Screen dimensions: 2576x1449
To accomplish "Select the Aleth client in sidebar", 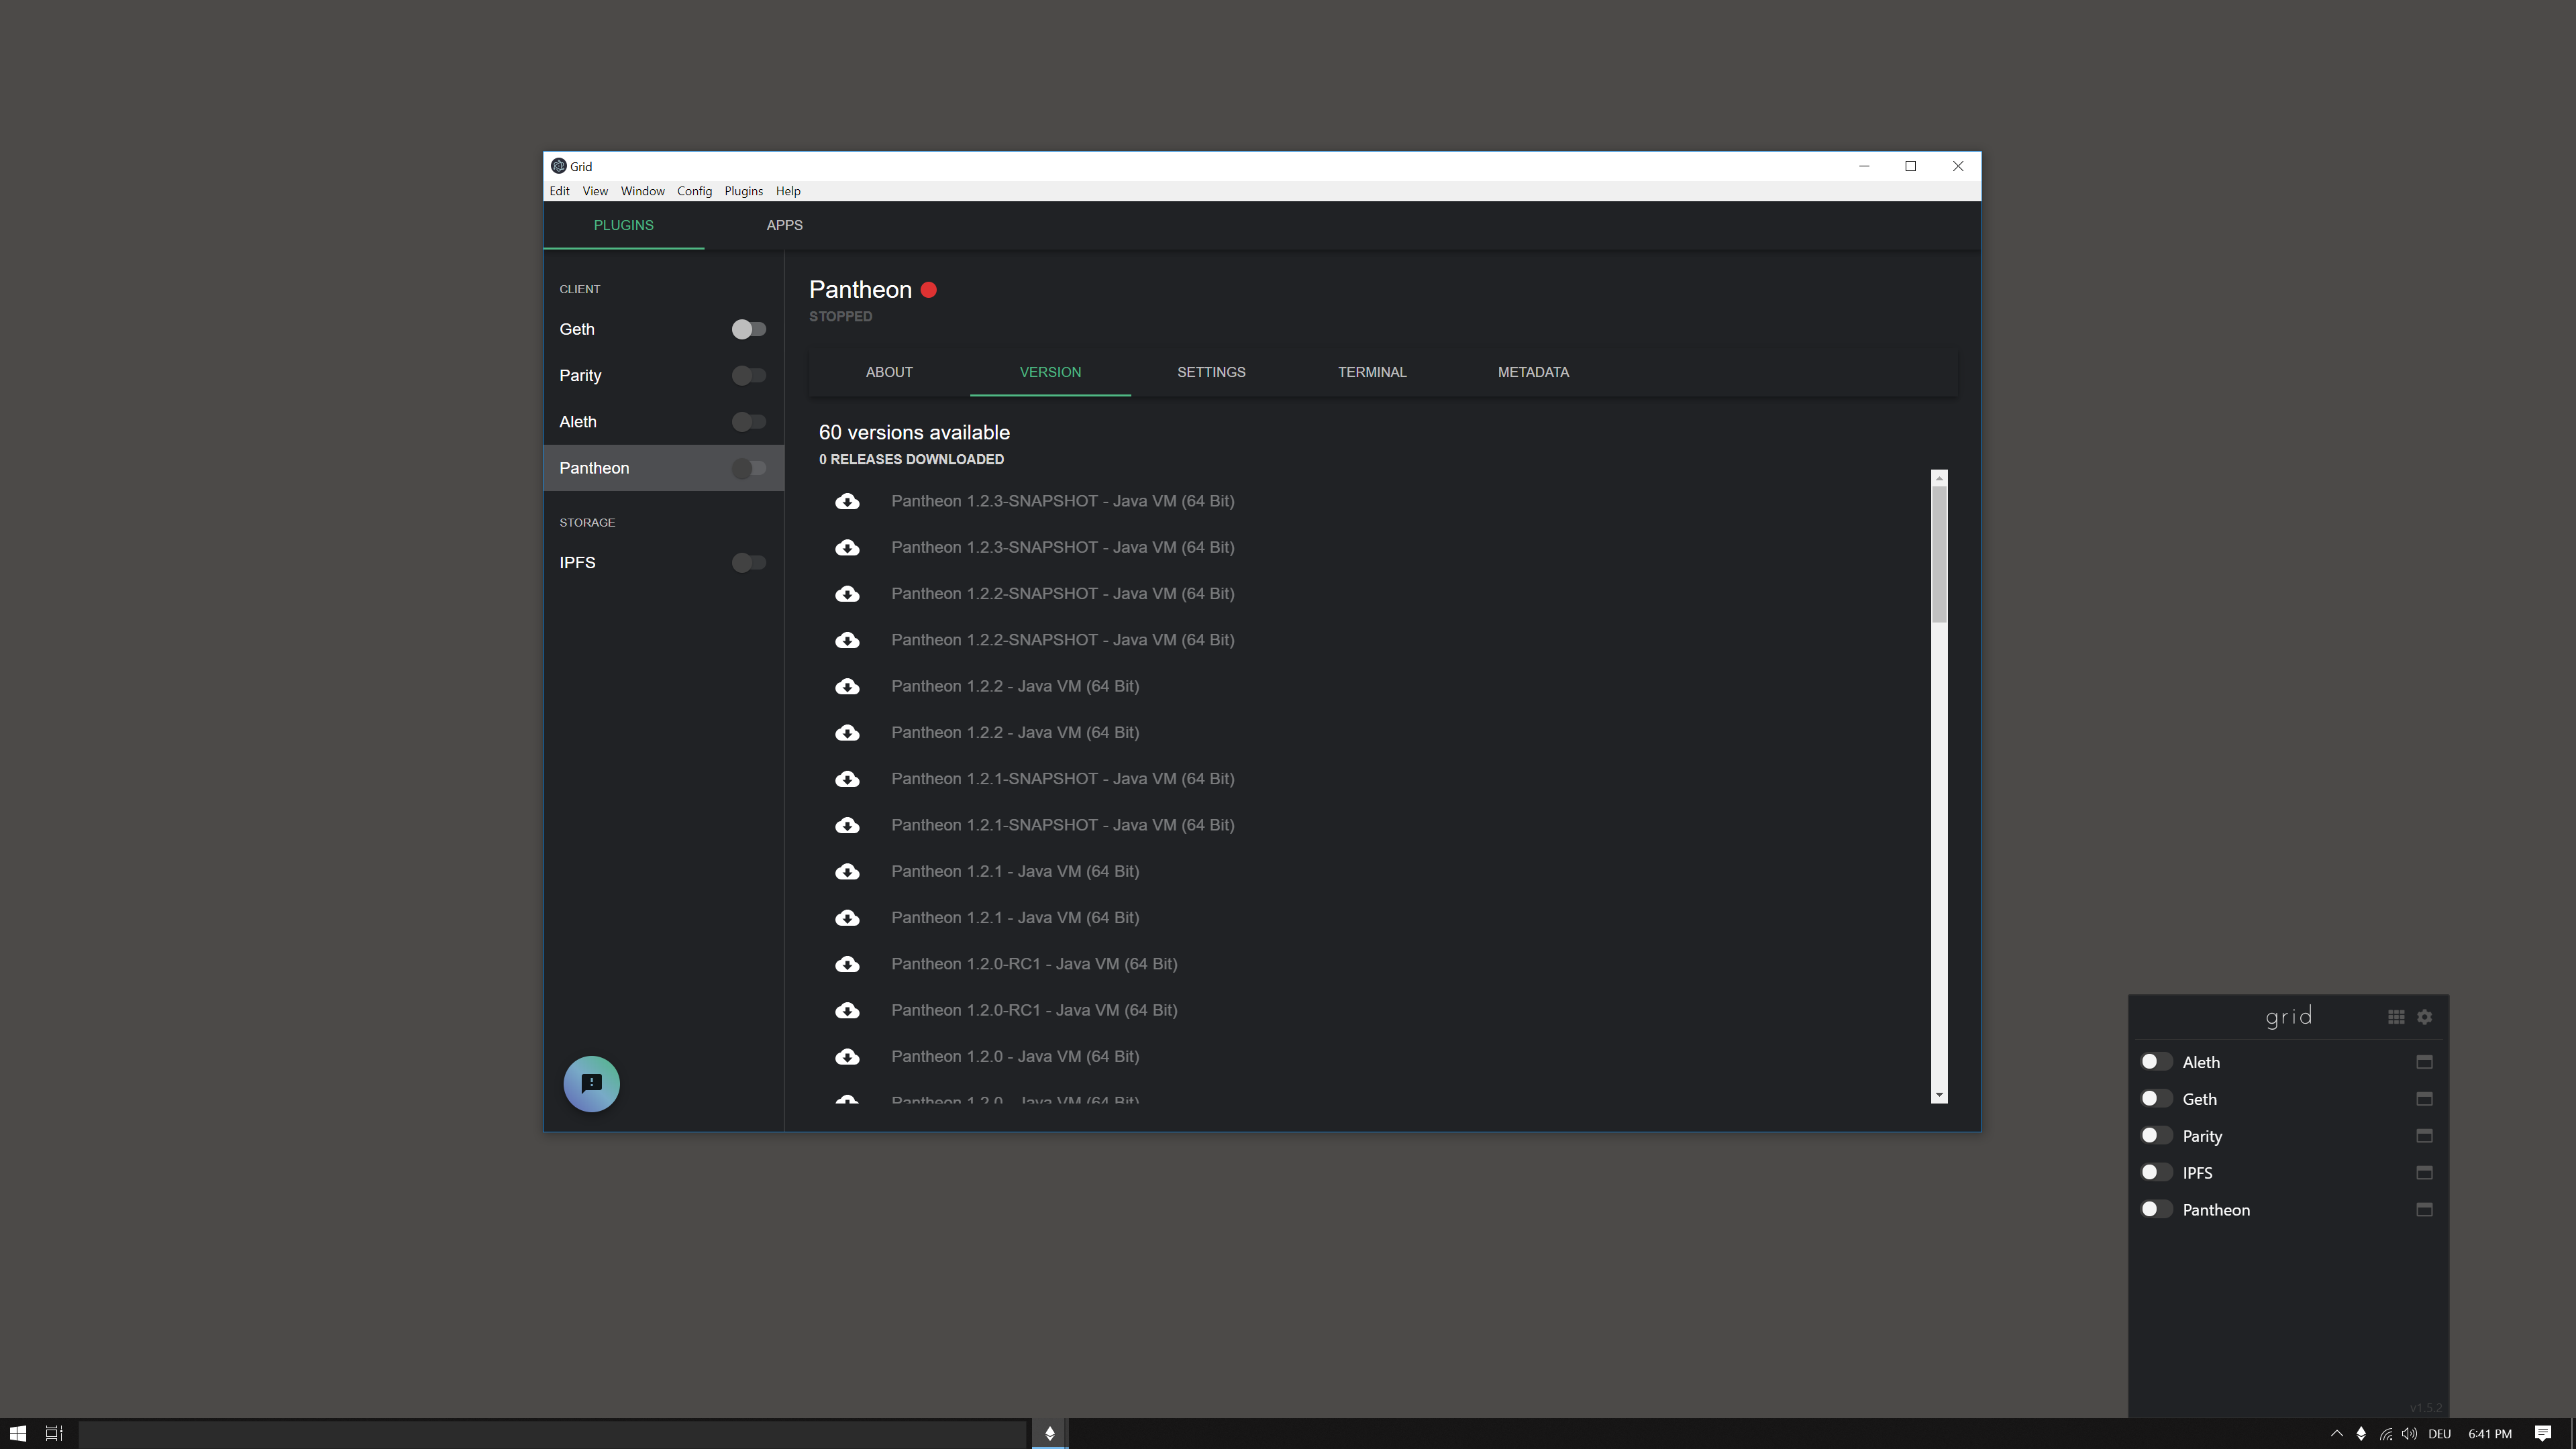I will click(578, 422).
